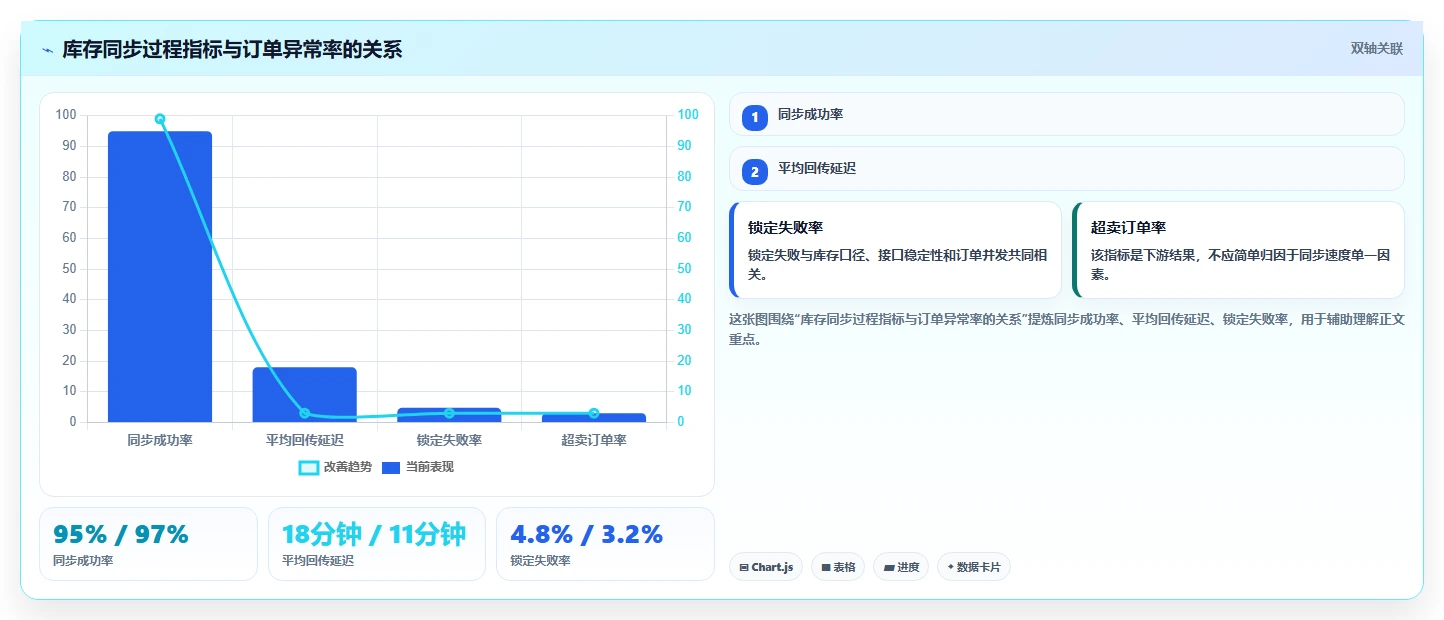Toggle the 改善趋势 legend item
This screenshot has height=620, width=1444.
pos(335,467)
